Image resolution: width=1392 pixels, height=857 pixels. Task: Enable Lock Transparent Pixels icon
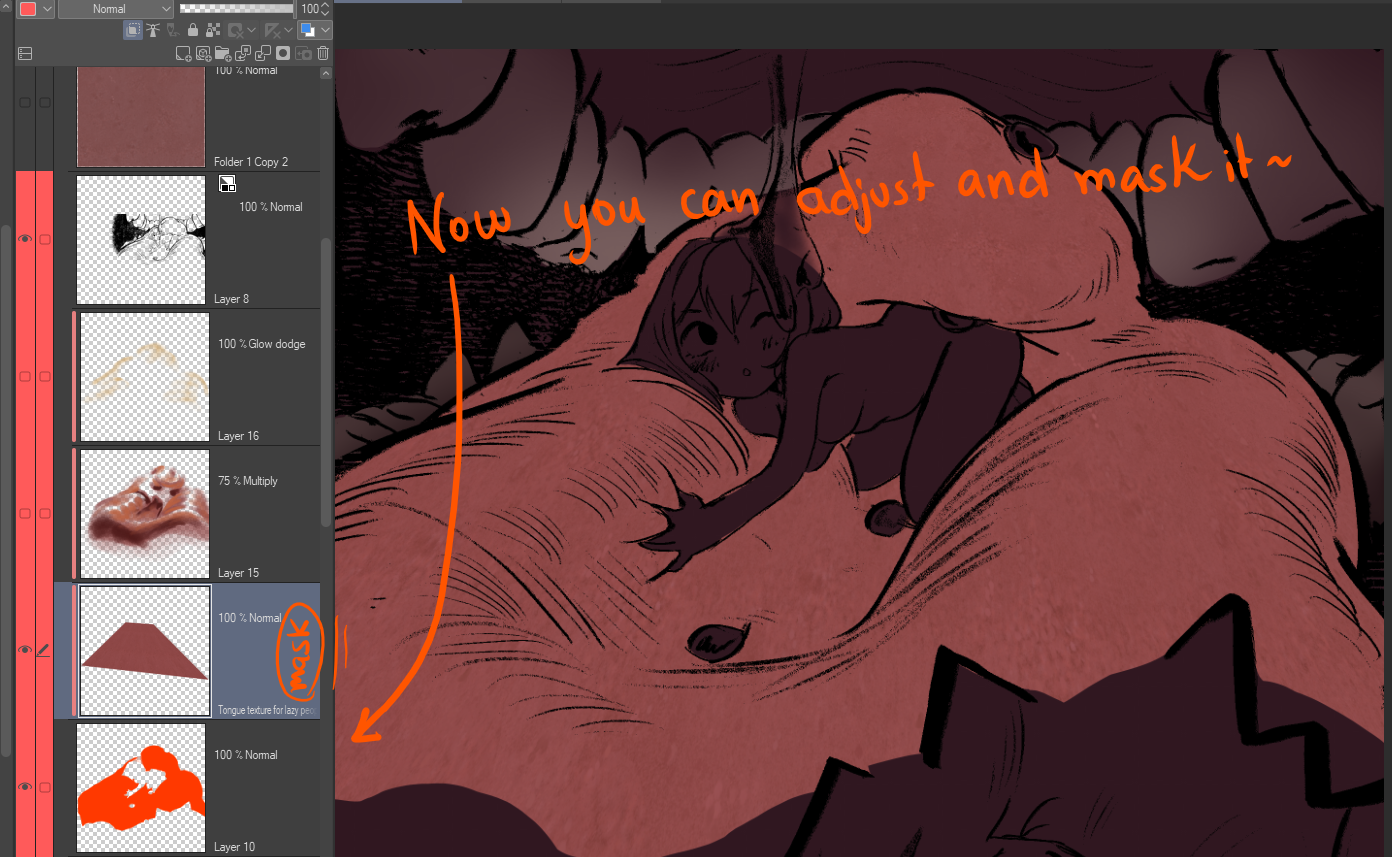tap(213, 30)
